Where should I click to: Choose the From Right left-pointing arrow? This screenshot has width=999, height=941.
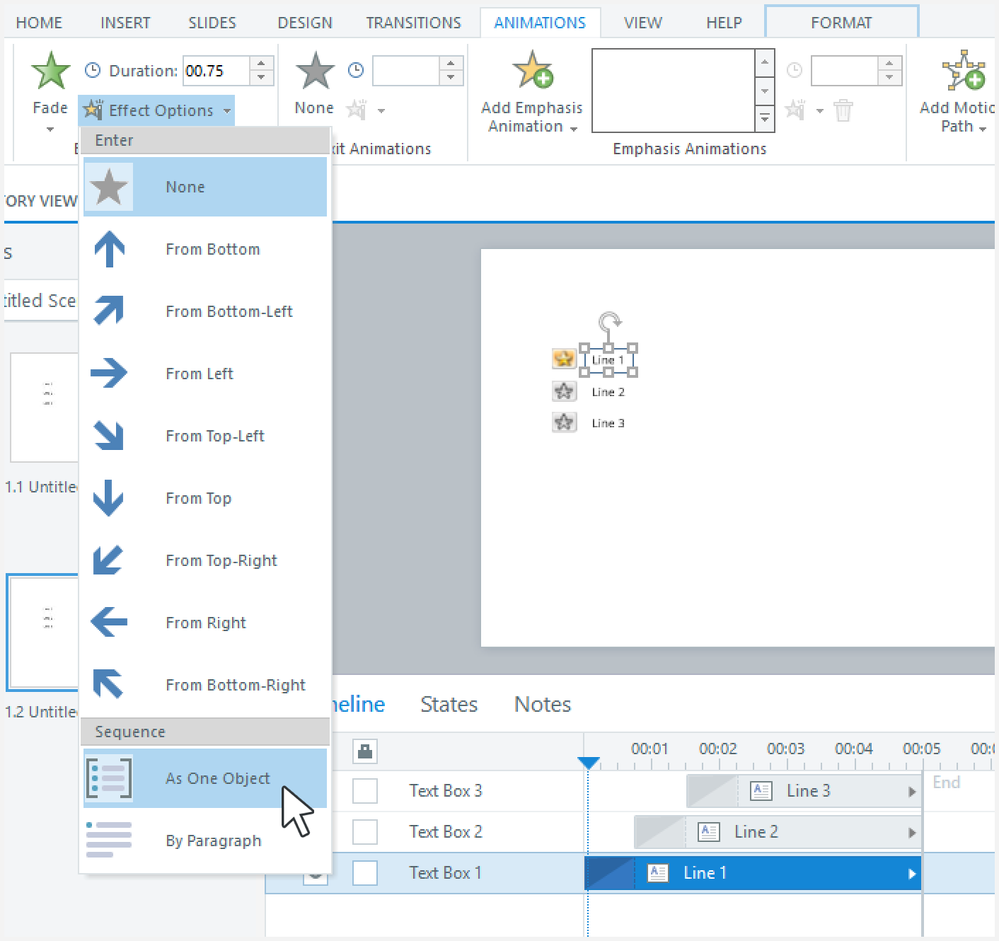pos(109,622)
